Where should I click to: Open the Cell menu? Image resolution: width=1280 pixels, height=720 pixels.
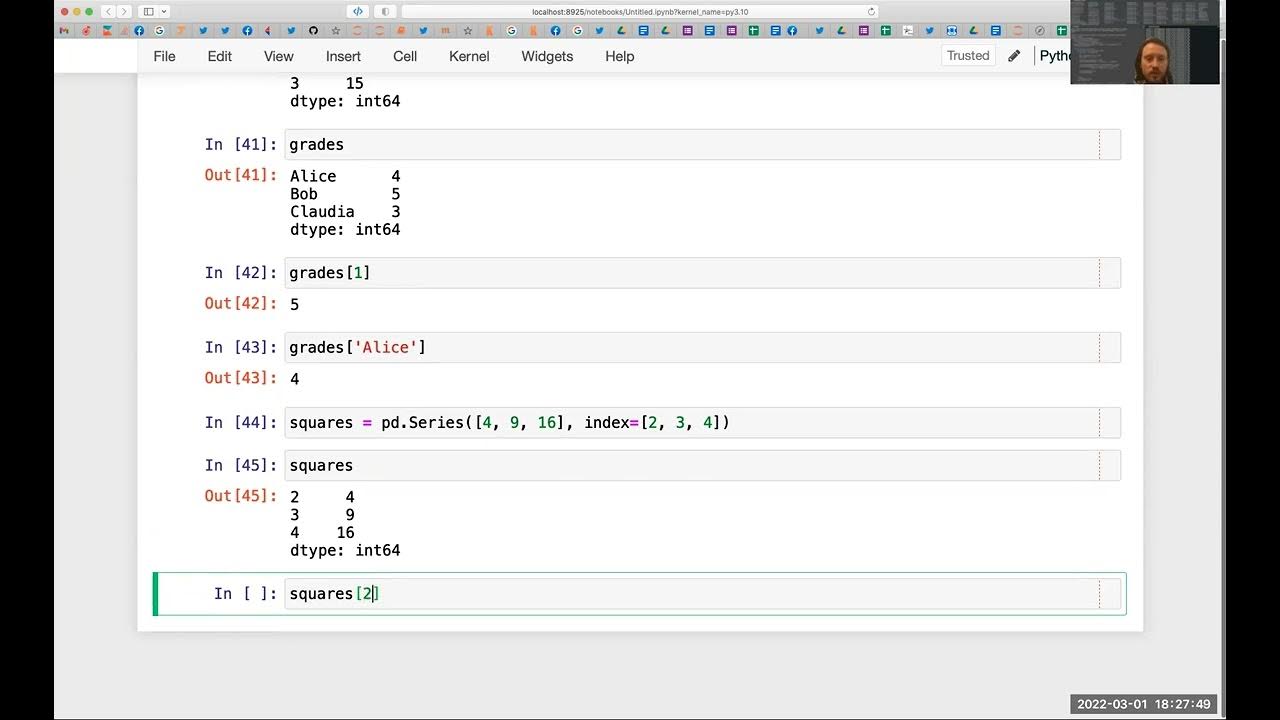[405, 56]
